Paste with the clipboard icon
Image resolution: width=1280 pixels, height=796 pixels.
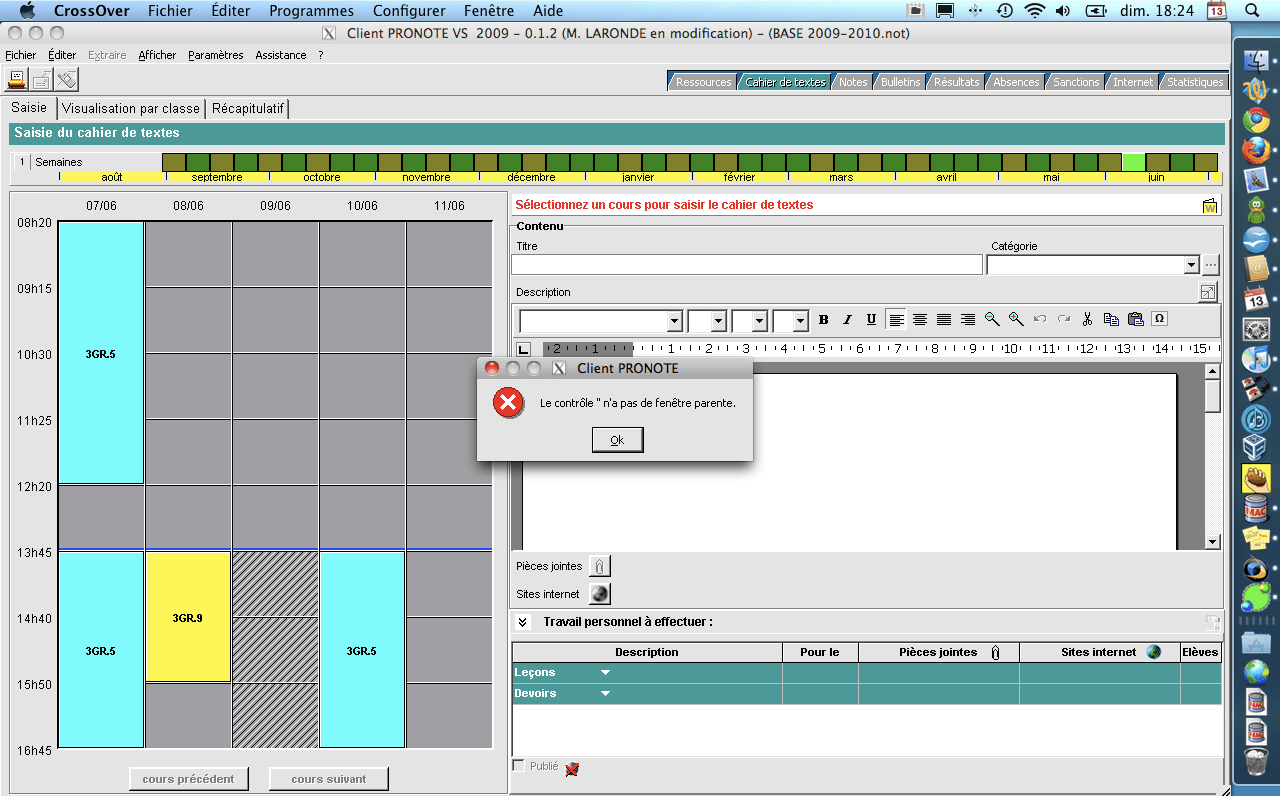pos(1136,320)
